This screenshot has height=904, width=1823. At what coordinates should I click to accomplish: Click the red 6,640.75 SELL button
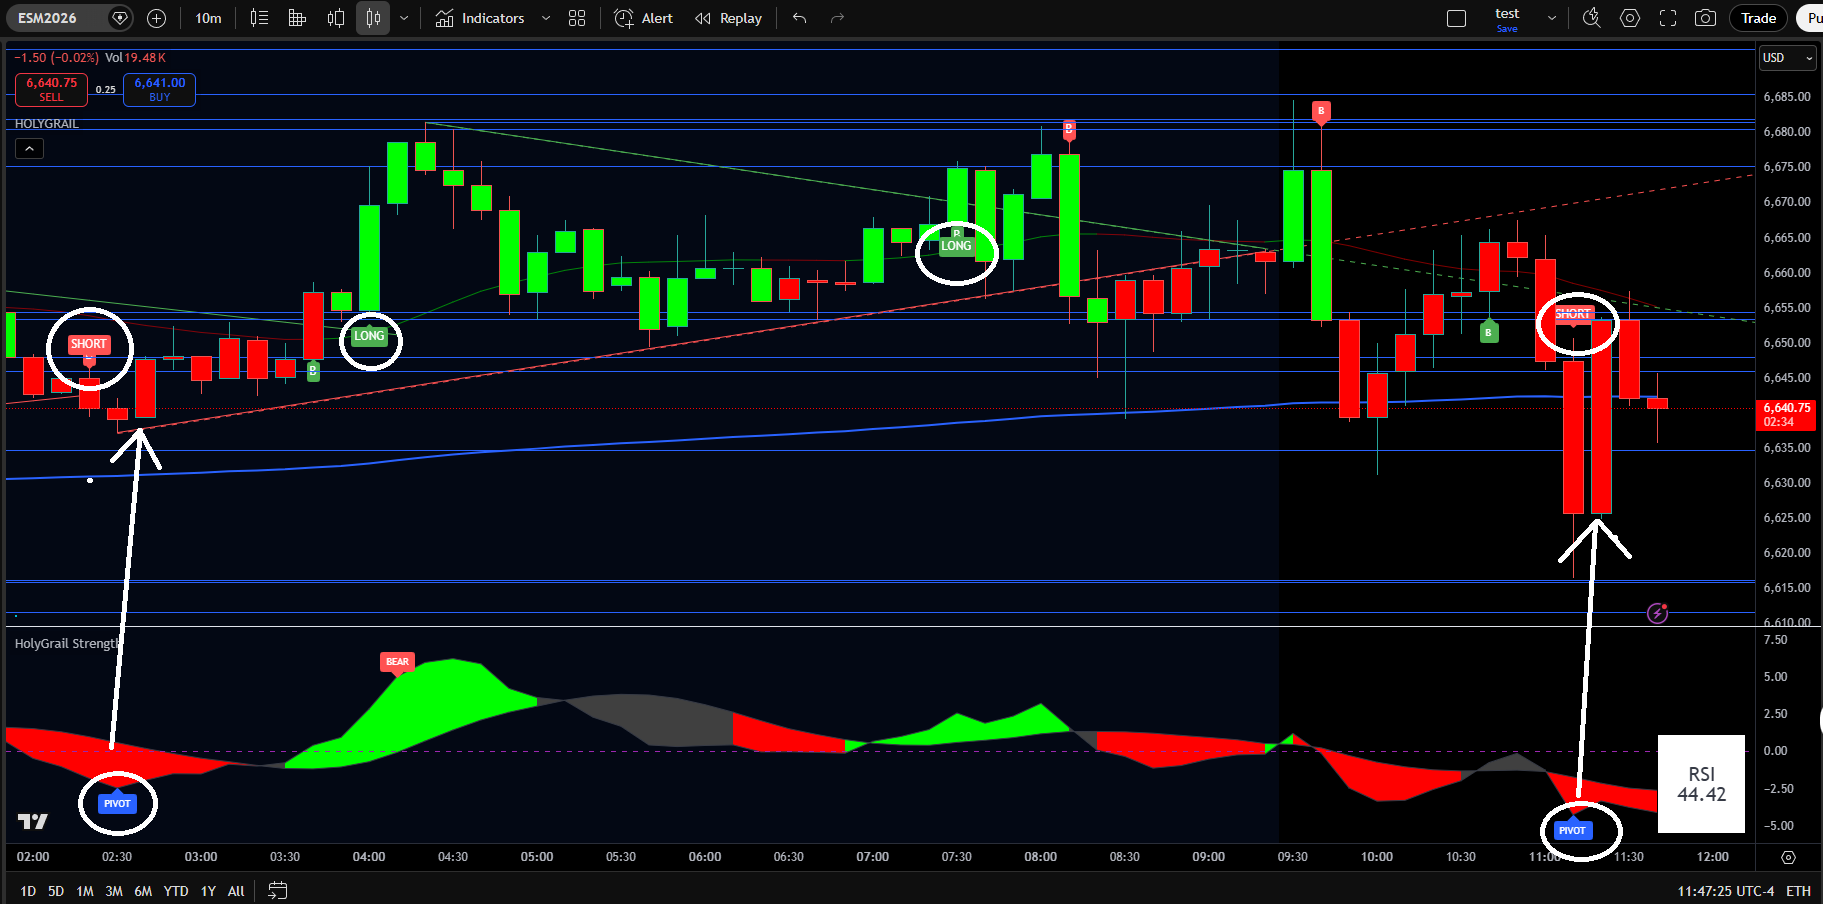(x=51, y=89)
